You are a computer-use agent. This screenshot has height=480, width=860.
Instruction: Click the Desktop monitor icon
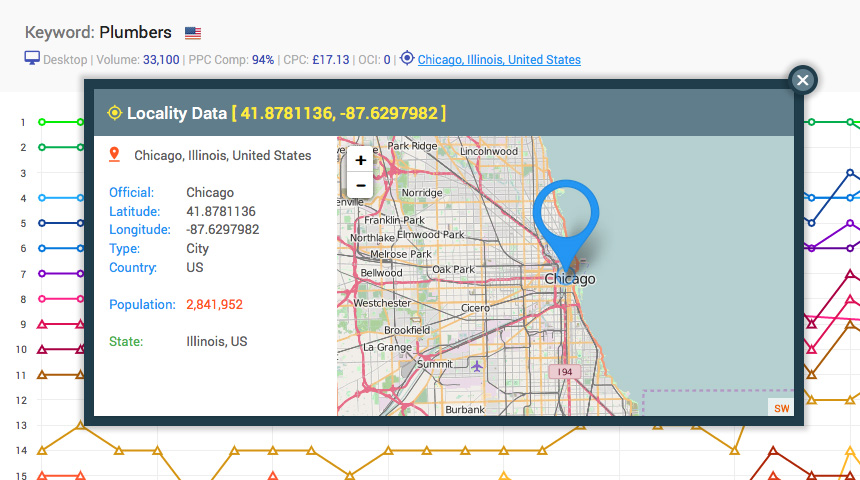(32, 59)
